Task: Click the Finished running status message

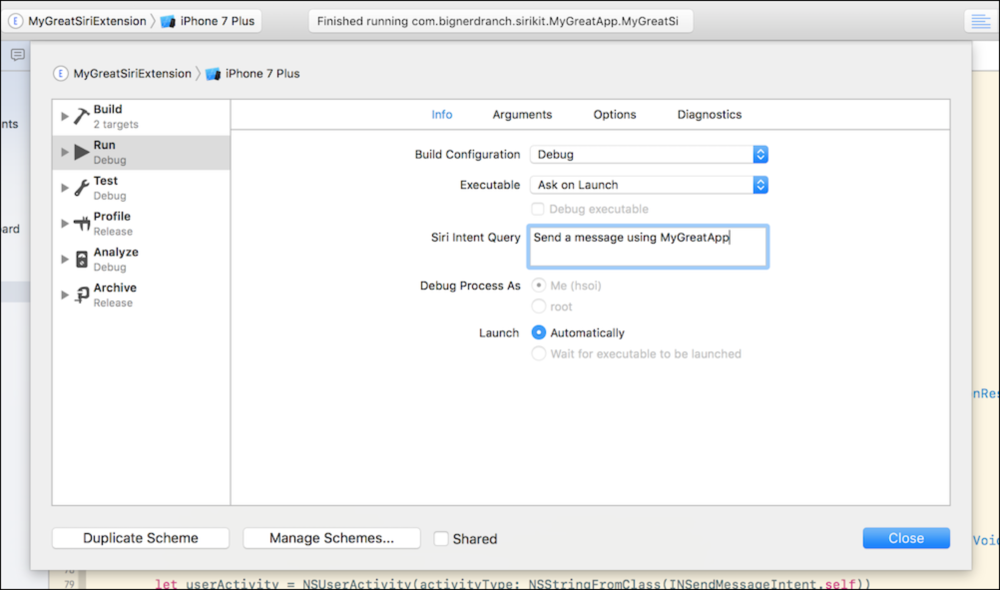Action: [497, 21]
